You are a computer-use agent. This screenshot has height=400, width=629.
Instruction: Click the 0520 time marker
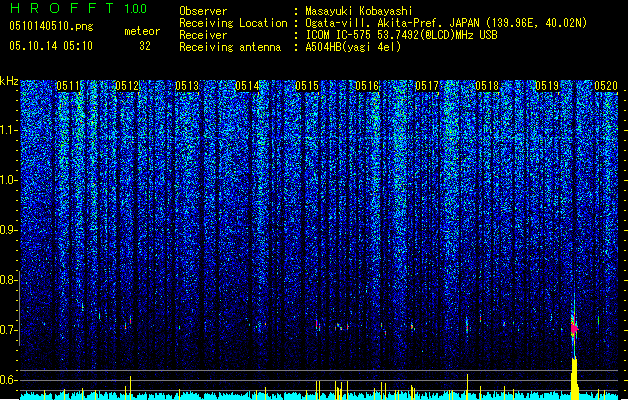tap(606, 86)
